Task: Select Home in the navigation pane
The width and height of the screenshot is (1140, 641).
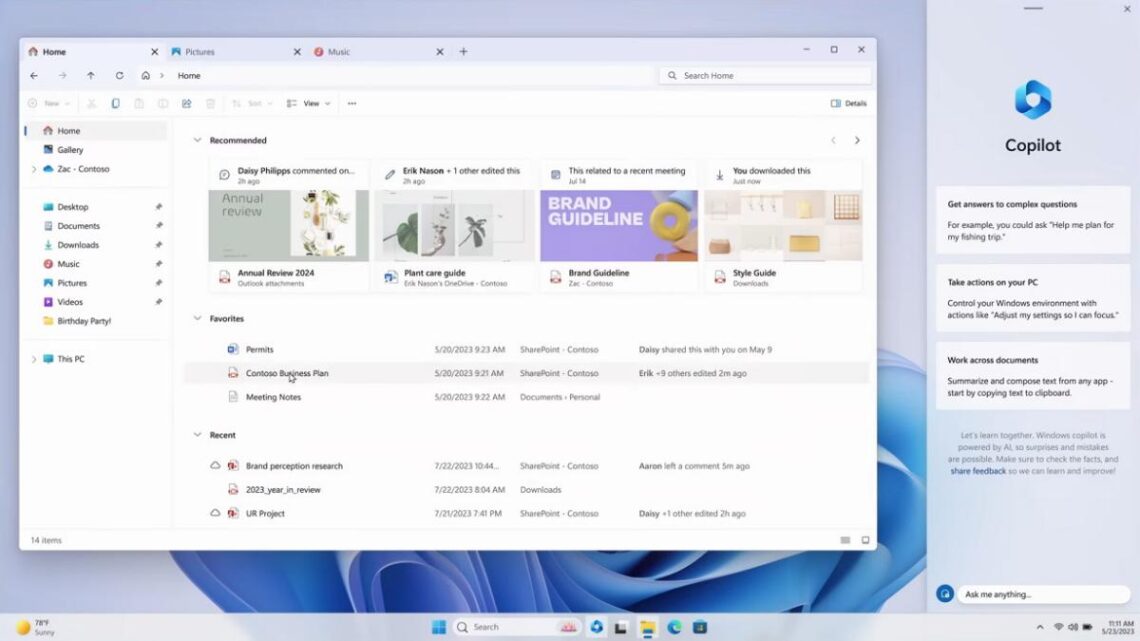Action: [96, 131]
